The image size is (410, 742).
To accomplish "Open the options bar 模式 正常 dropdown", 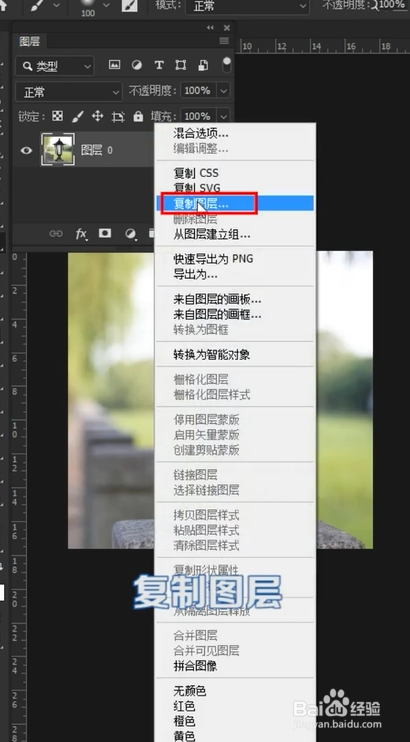I will 247,6.
